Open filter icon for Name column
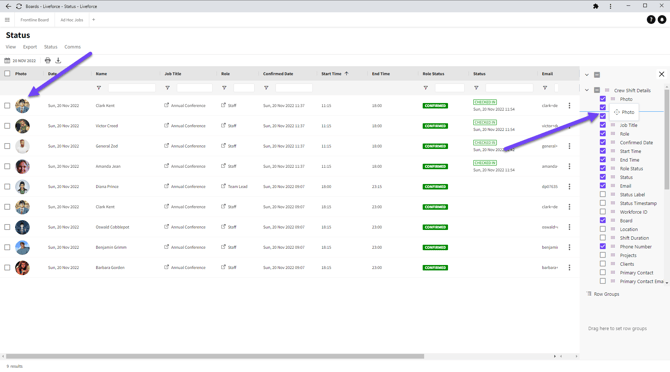Screen dimensions: 670x372 [x=99, y=88]
